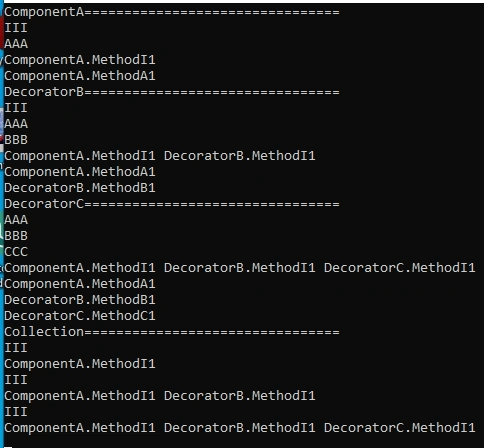The height and width of the screenshot is (448, 484).
Task: Click AAA line under DecoratorC header
Action: 16,220
